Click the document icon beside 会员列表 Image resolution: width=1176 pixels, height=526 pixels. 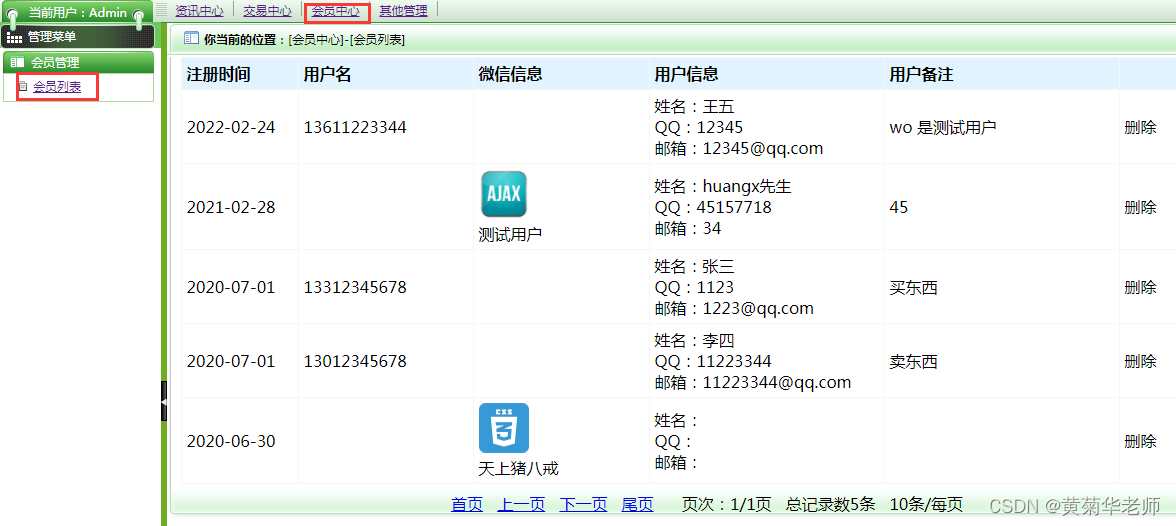point(22,87)
